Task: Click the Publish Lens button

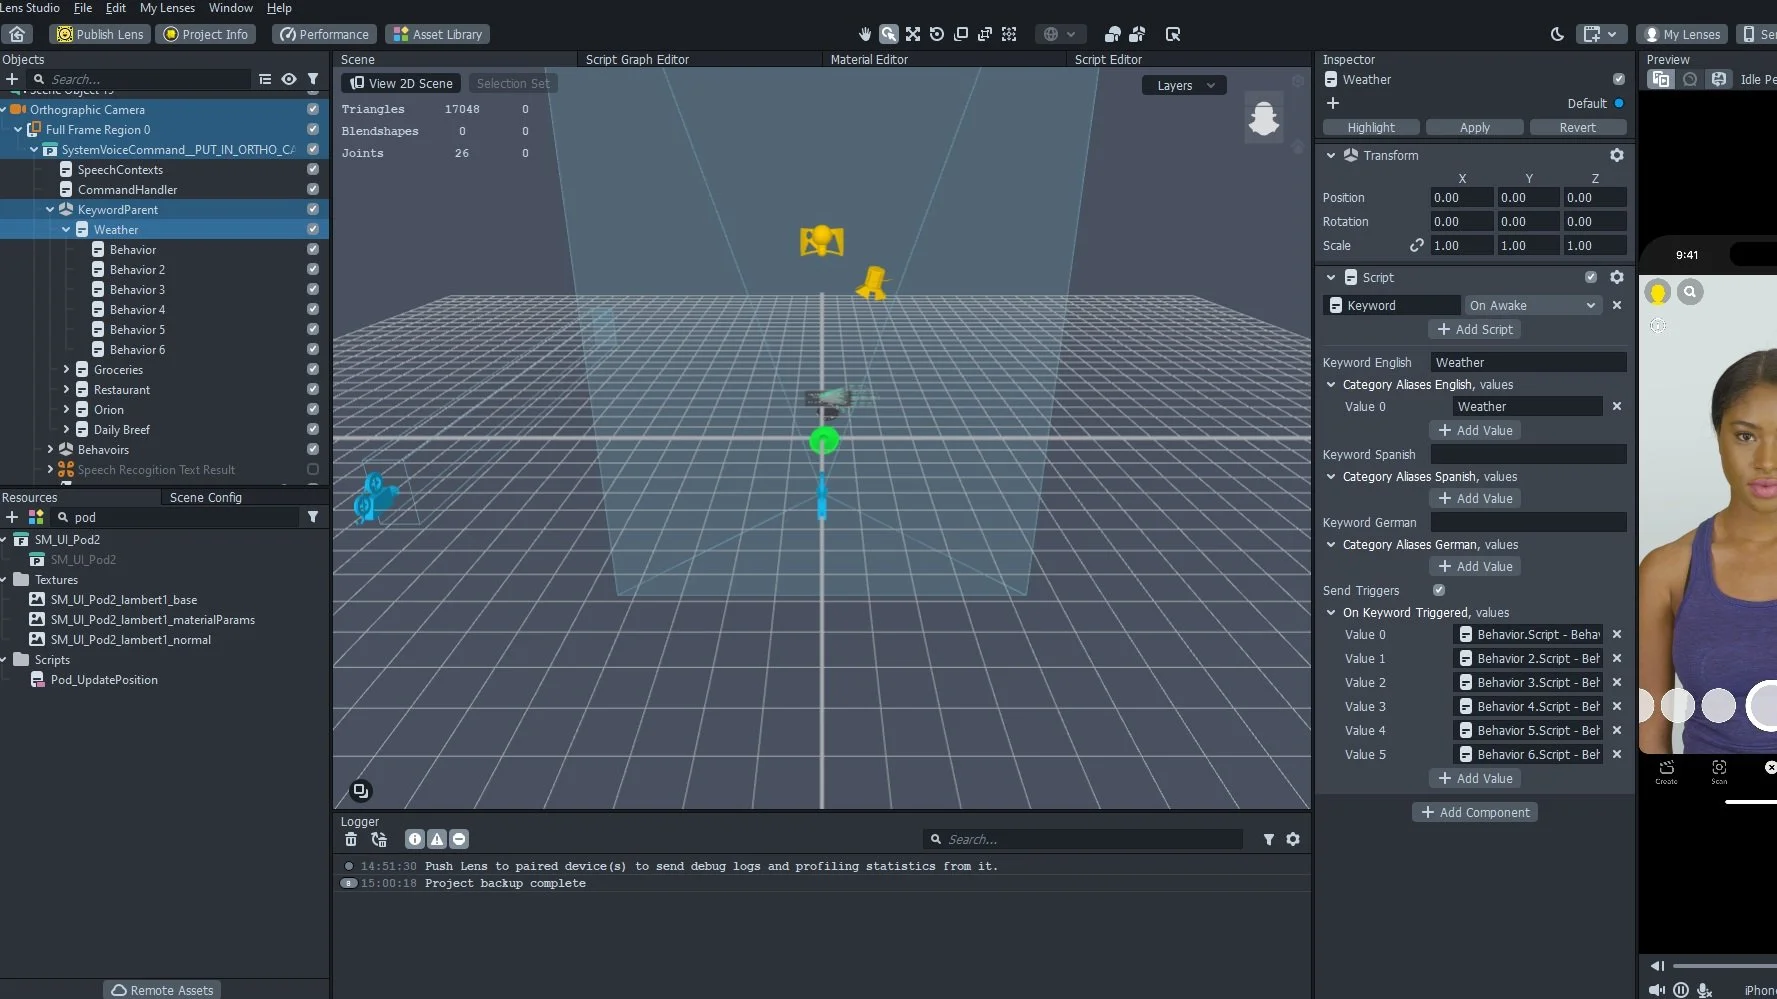Action: (100, 34)
